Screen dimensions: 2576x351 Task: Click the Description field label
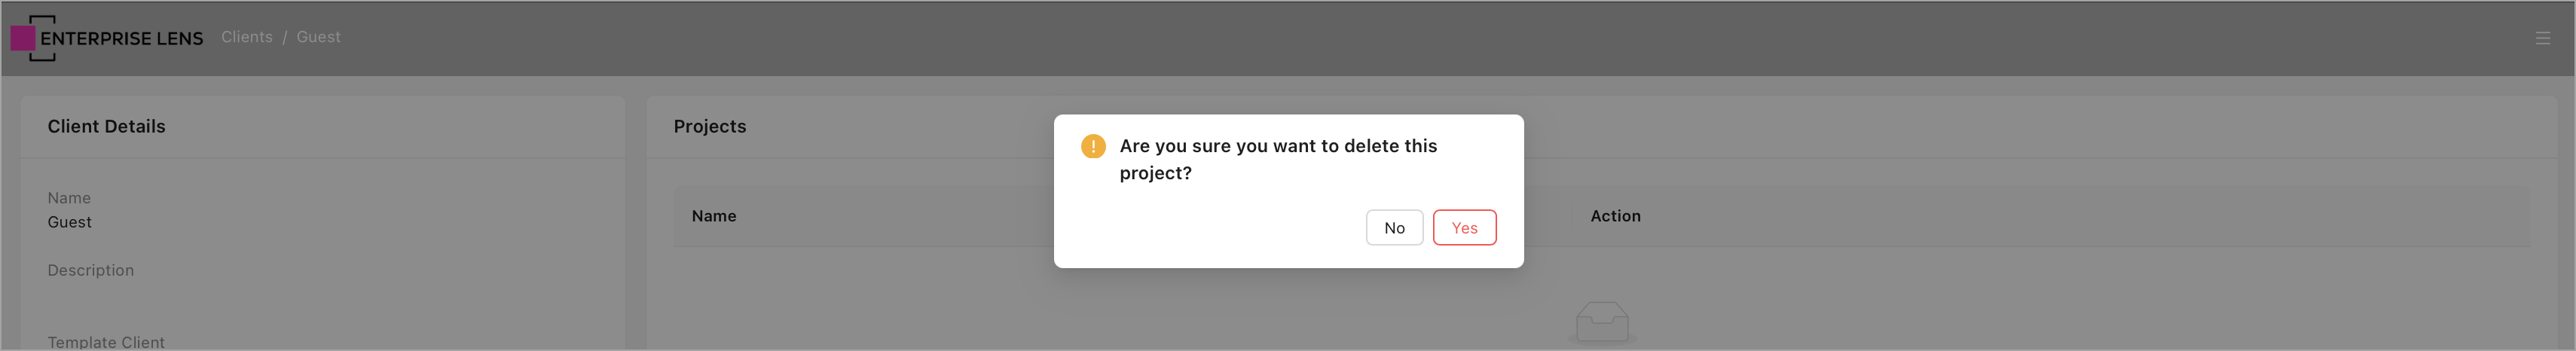coord(90,270)
